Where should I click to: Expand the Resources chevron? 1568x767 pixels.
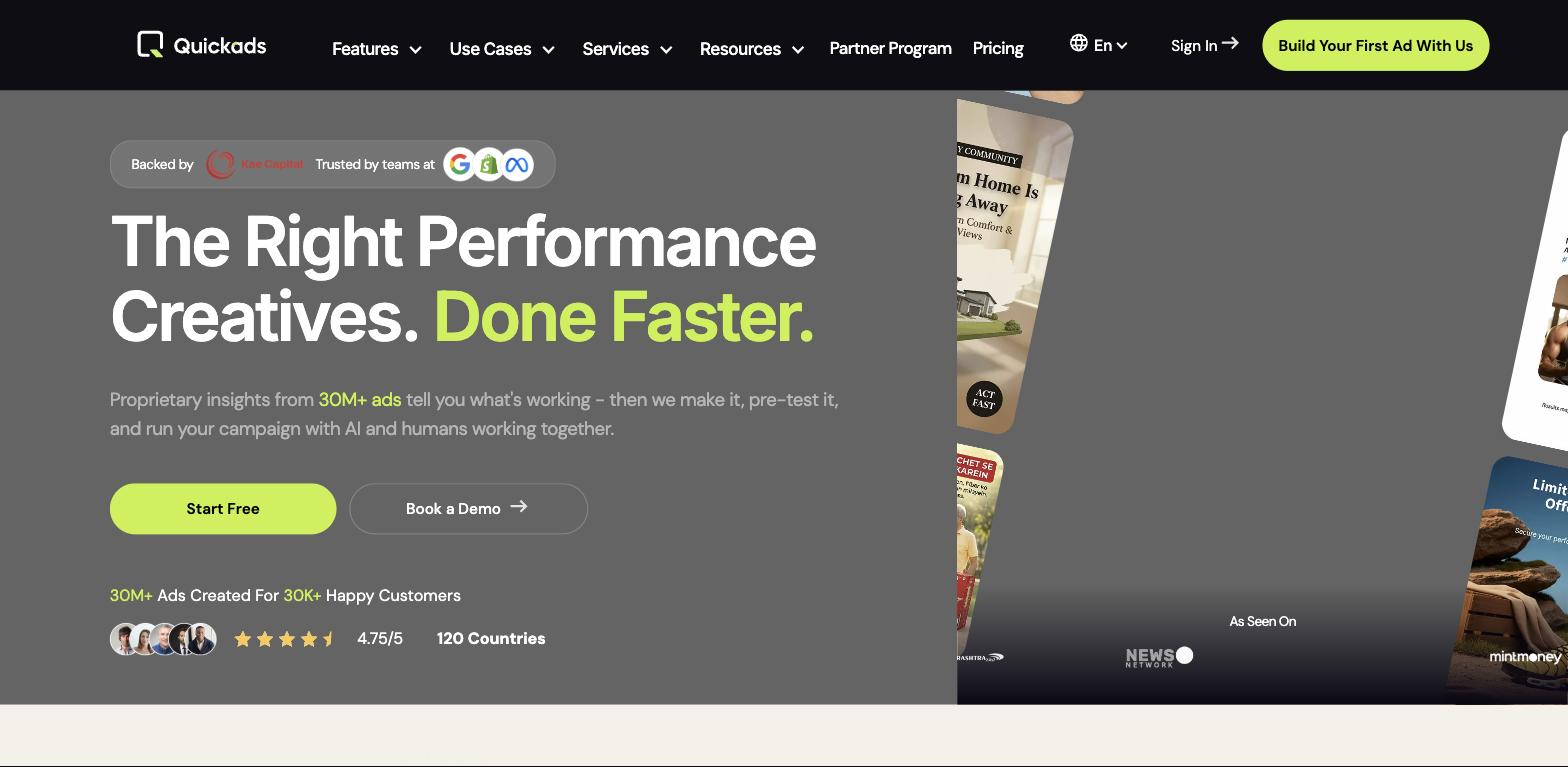798,49
